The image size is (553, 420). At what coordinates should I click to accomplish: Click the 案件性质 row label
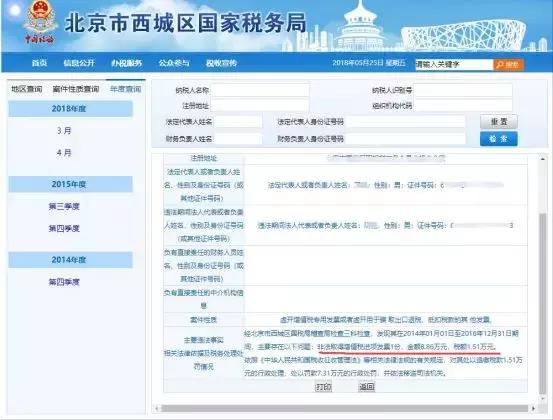click(203, 320)
